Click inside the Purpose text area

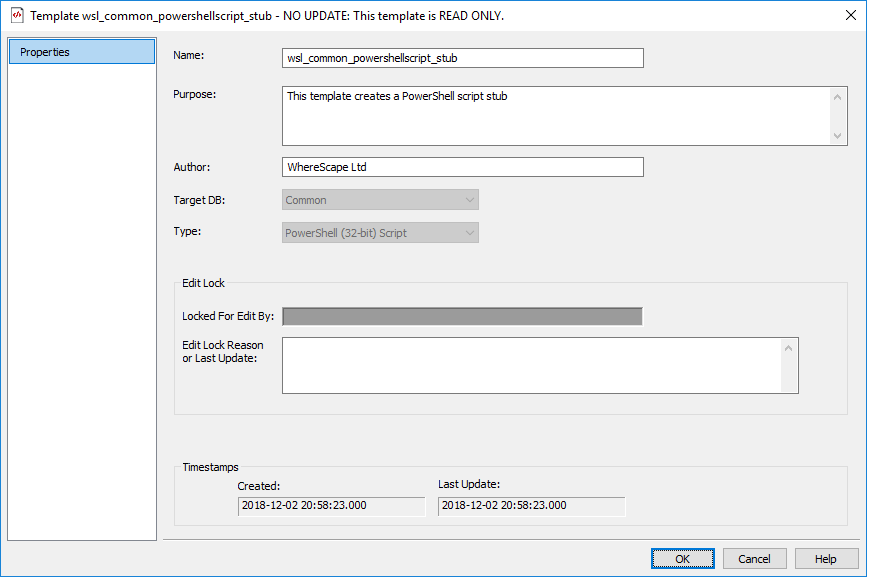(556, 116)
